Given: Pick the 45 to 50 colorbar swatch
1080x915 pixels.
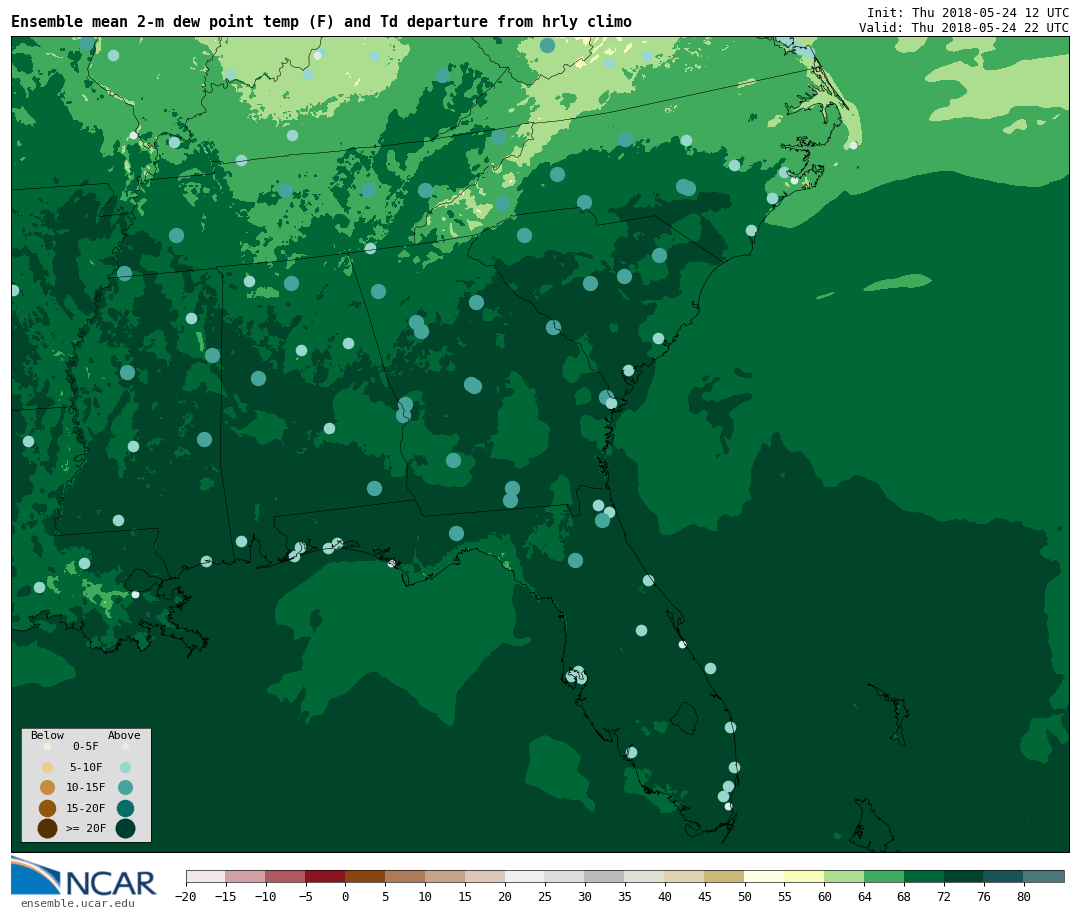Looking at the screenshot, I should click(725, 876).
